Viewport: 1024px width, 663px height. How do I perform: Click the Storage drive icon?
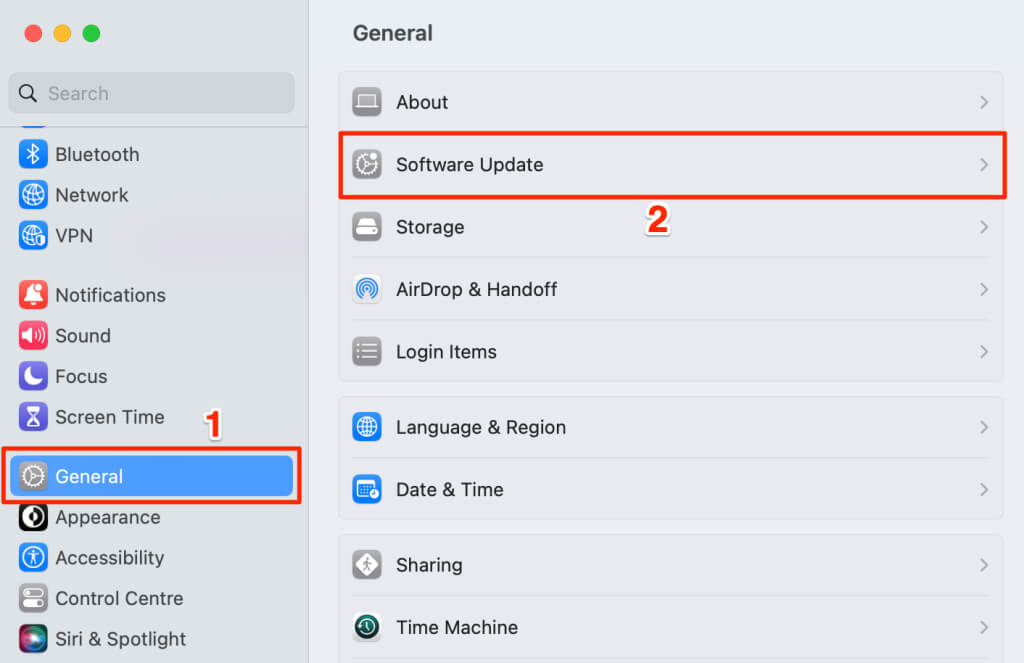point(367,227)
